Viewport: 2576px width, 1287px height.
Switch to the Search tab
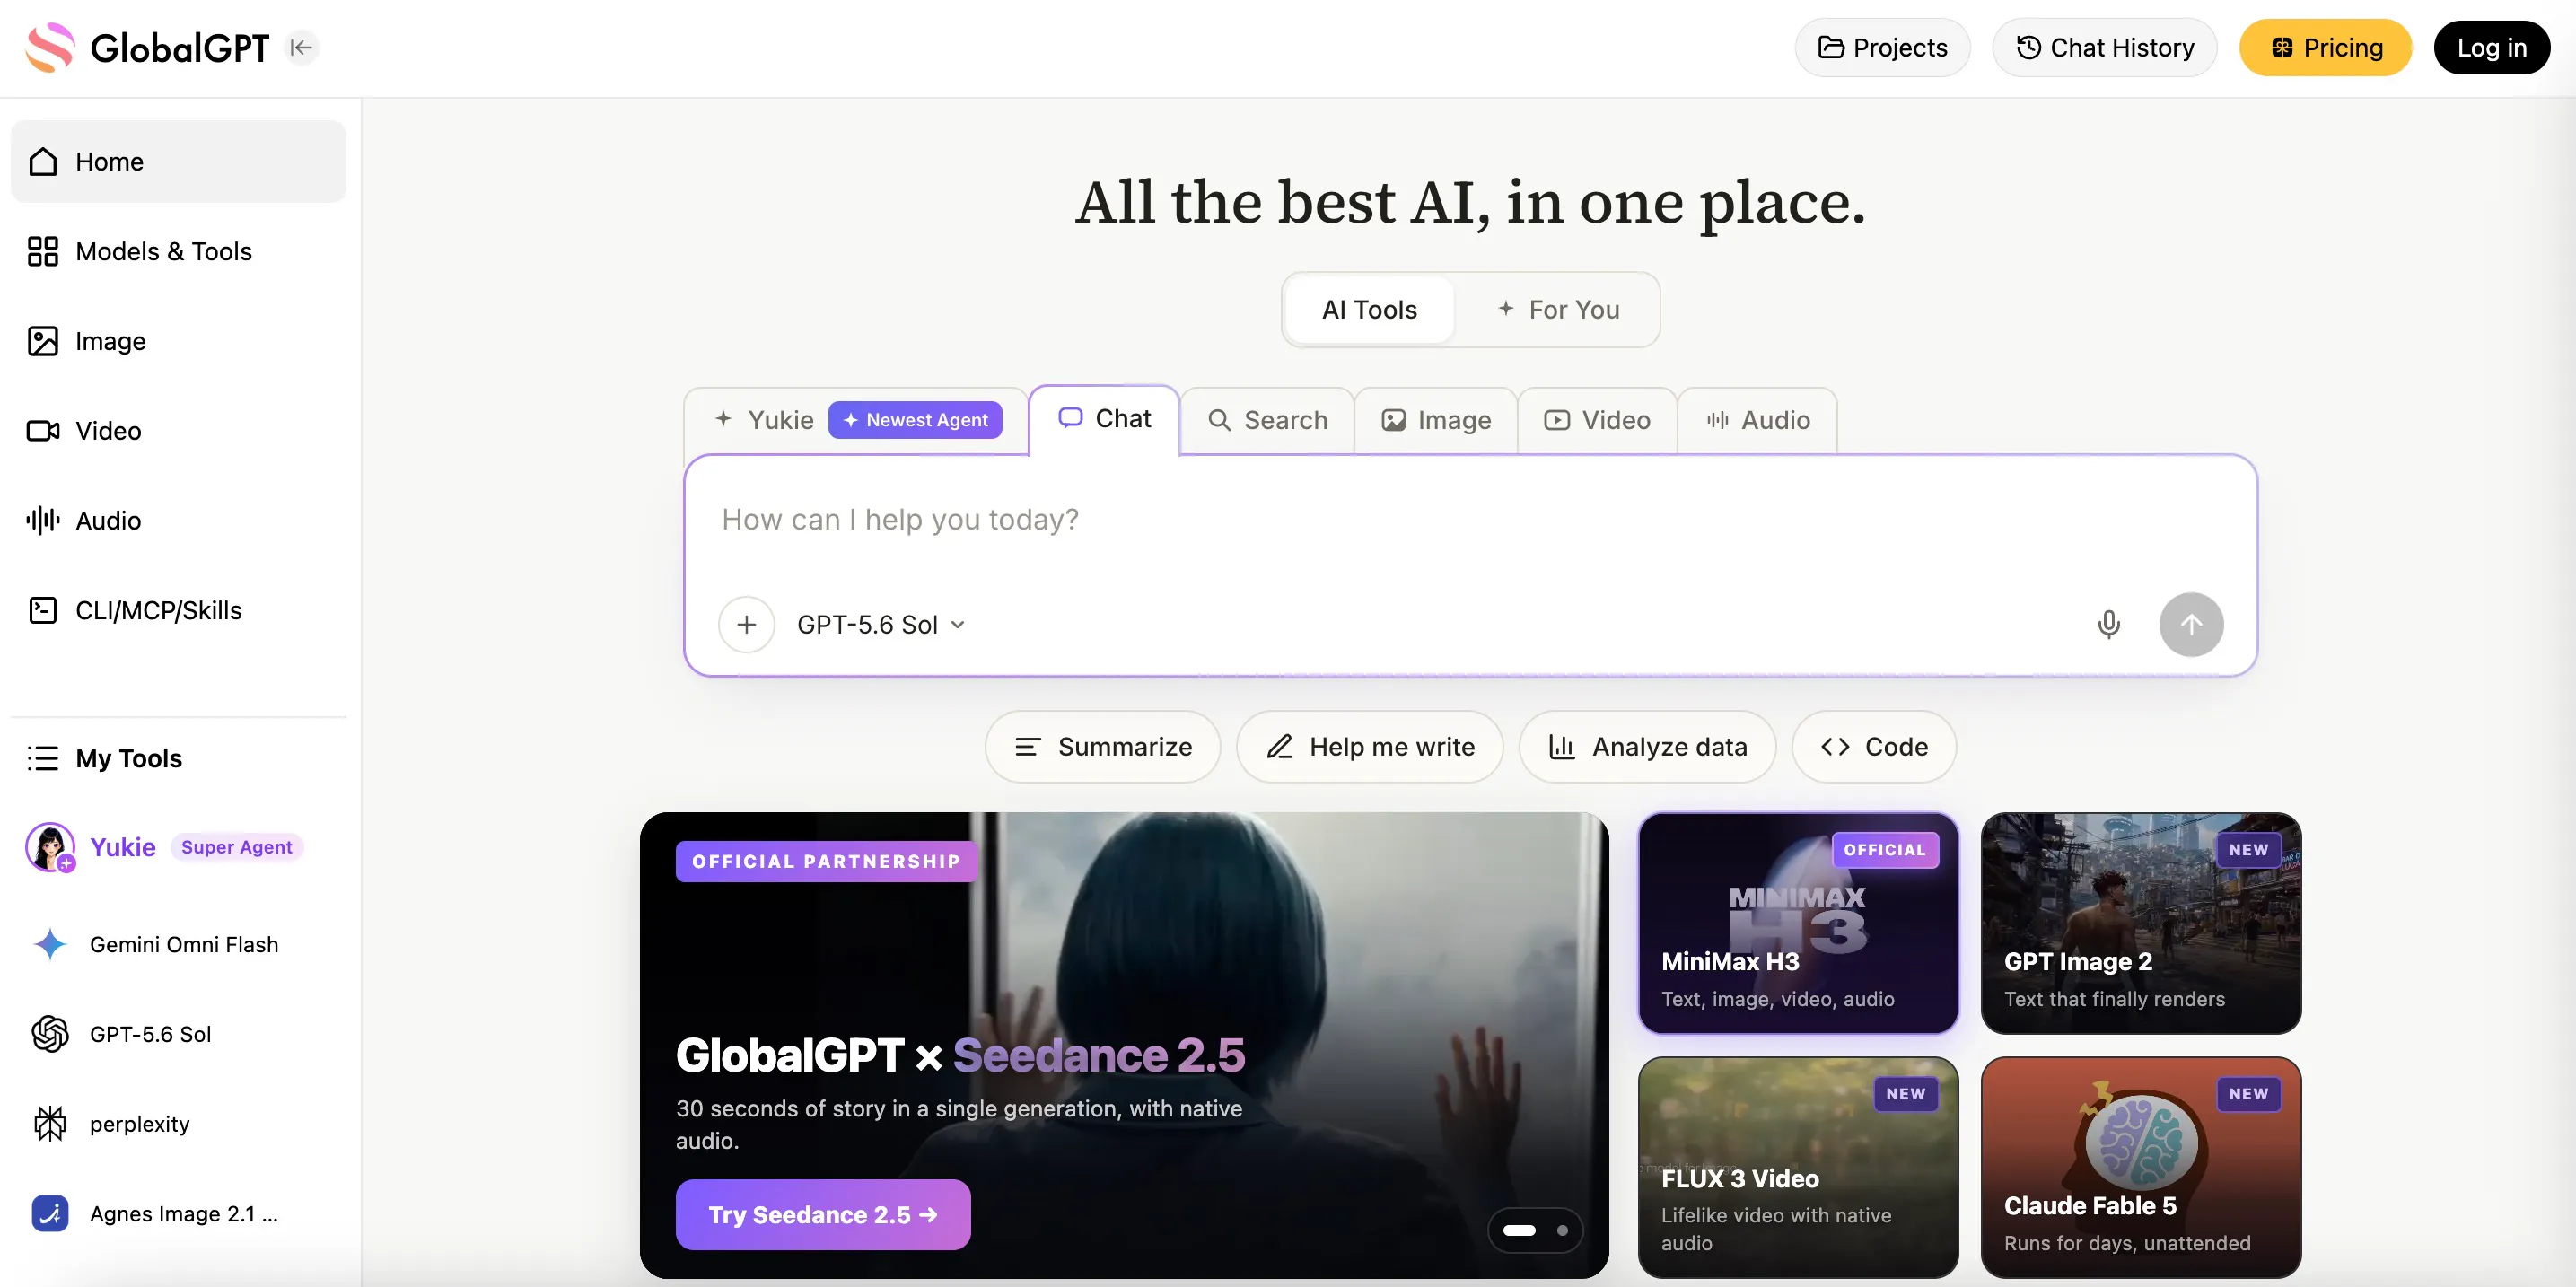pyautogui.click(x=1267, y=420)
